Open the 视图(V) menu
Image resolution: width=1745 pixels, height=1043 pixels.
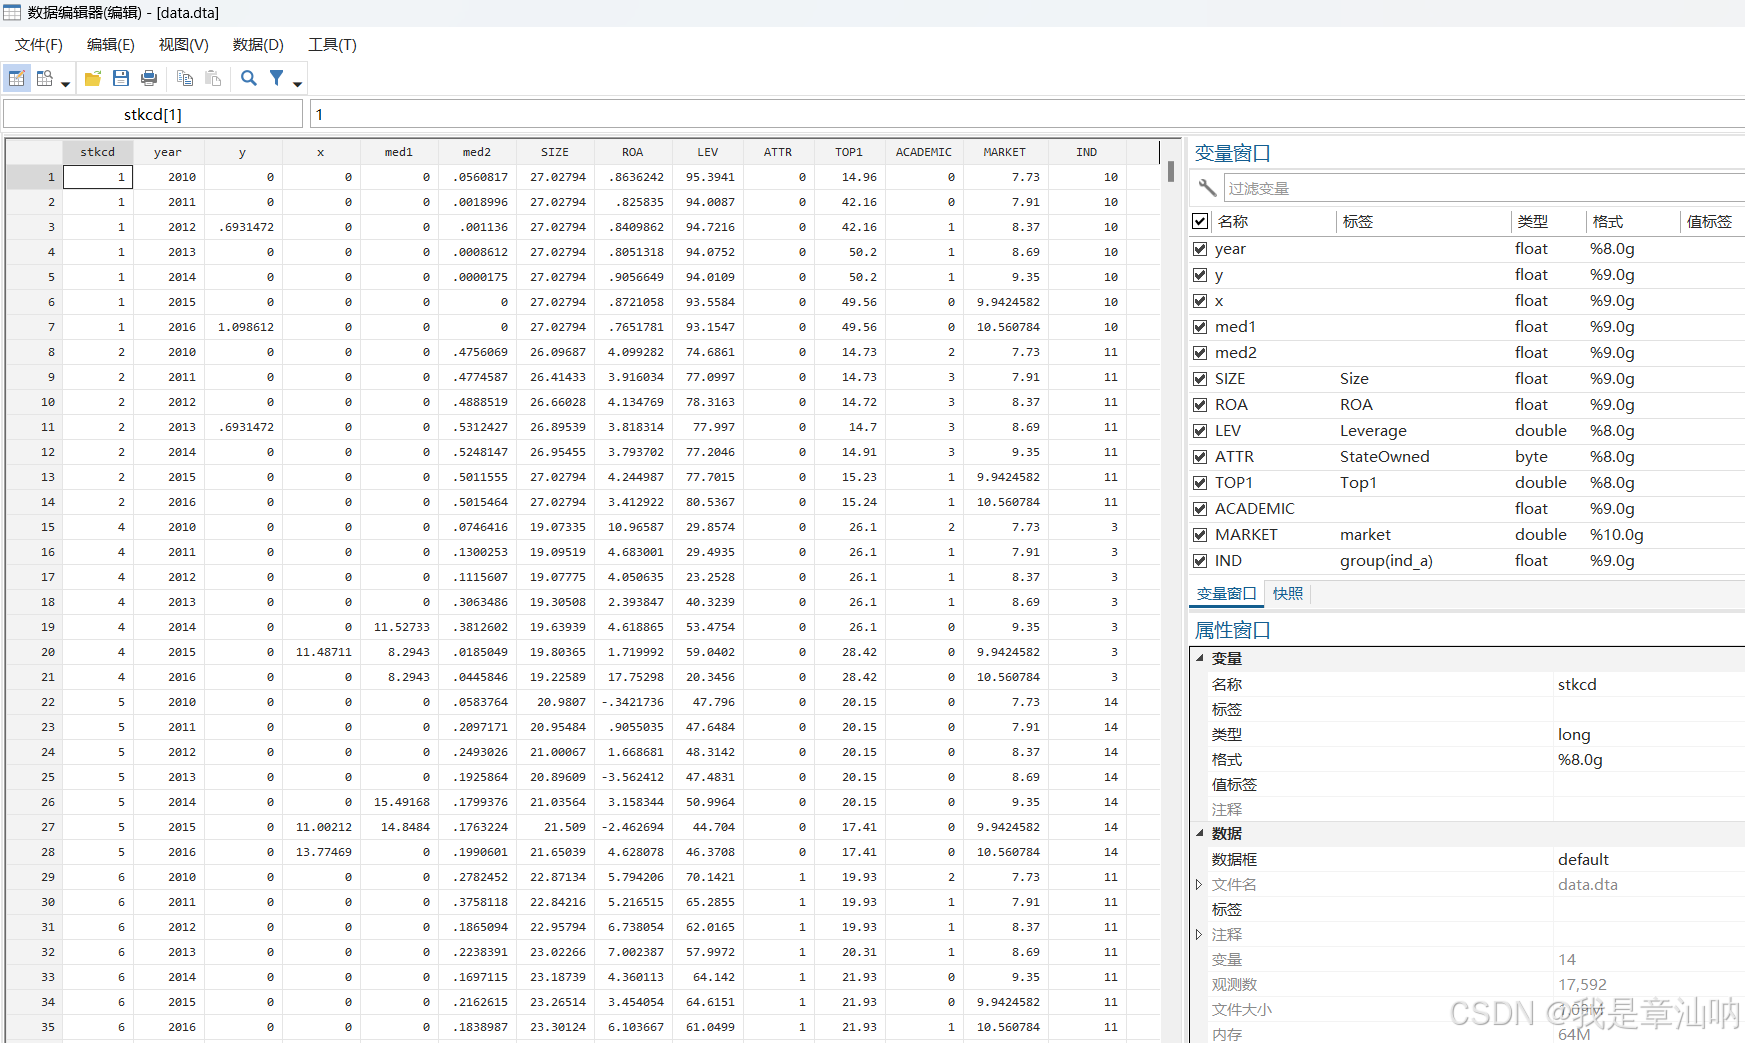(184, 44)
